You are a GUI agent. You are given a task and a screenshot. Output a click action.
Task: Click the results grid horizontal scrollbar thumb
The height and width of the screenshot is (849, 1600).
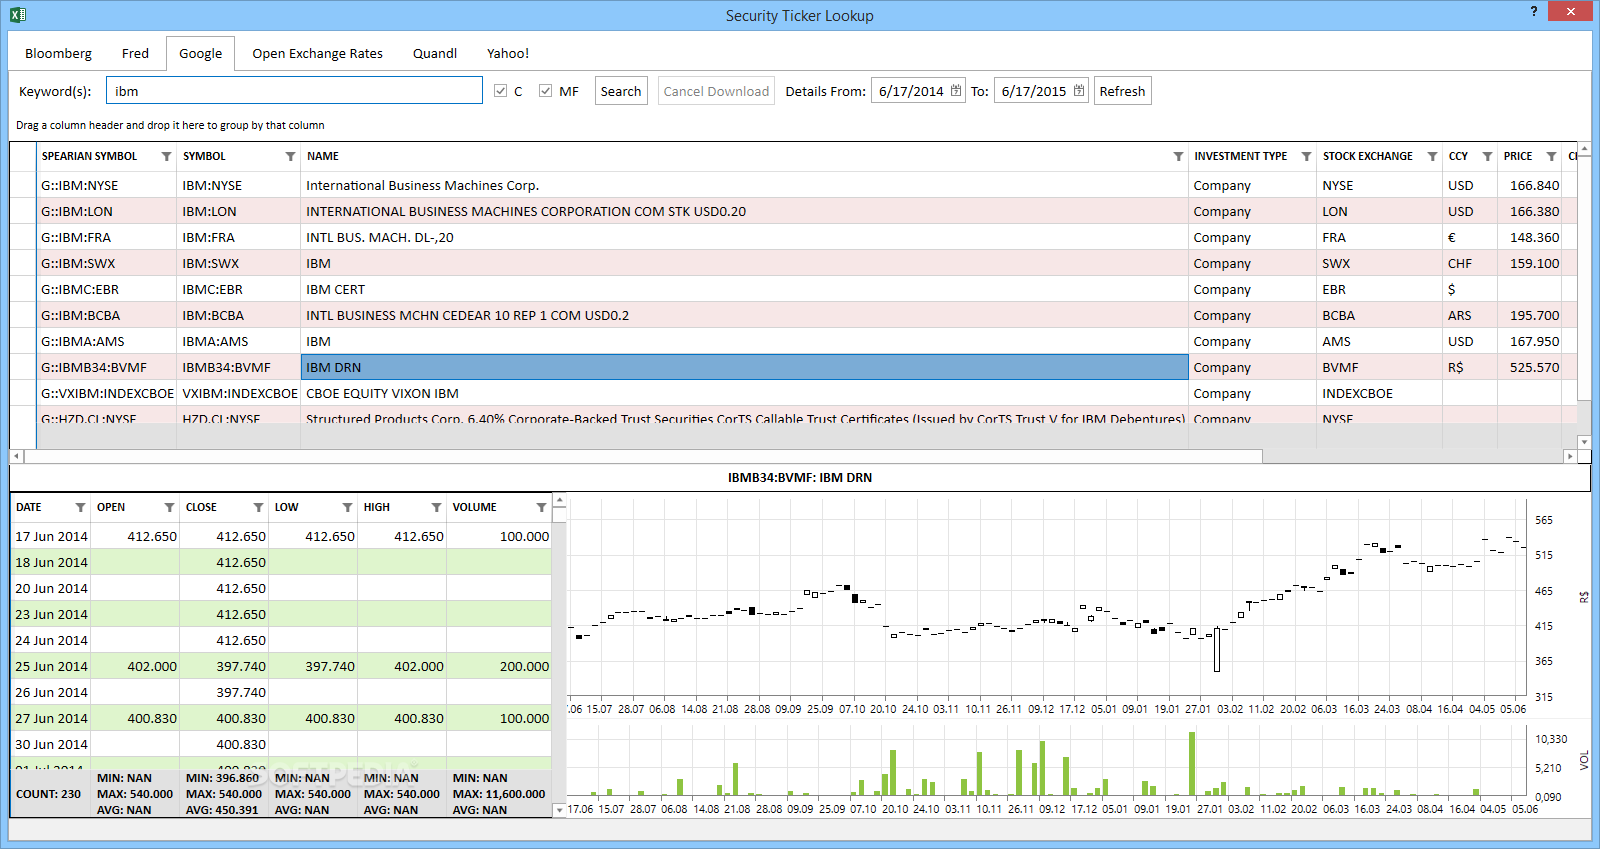pos(643,456)
